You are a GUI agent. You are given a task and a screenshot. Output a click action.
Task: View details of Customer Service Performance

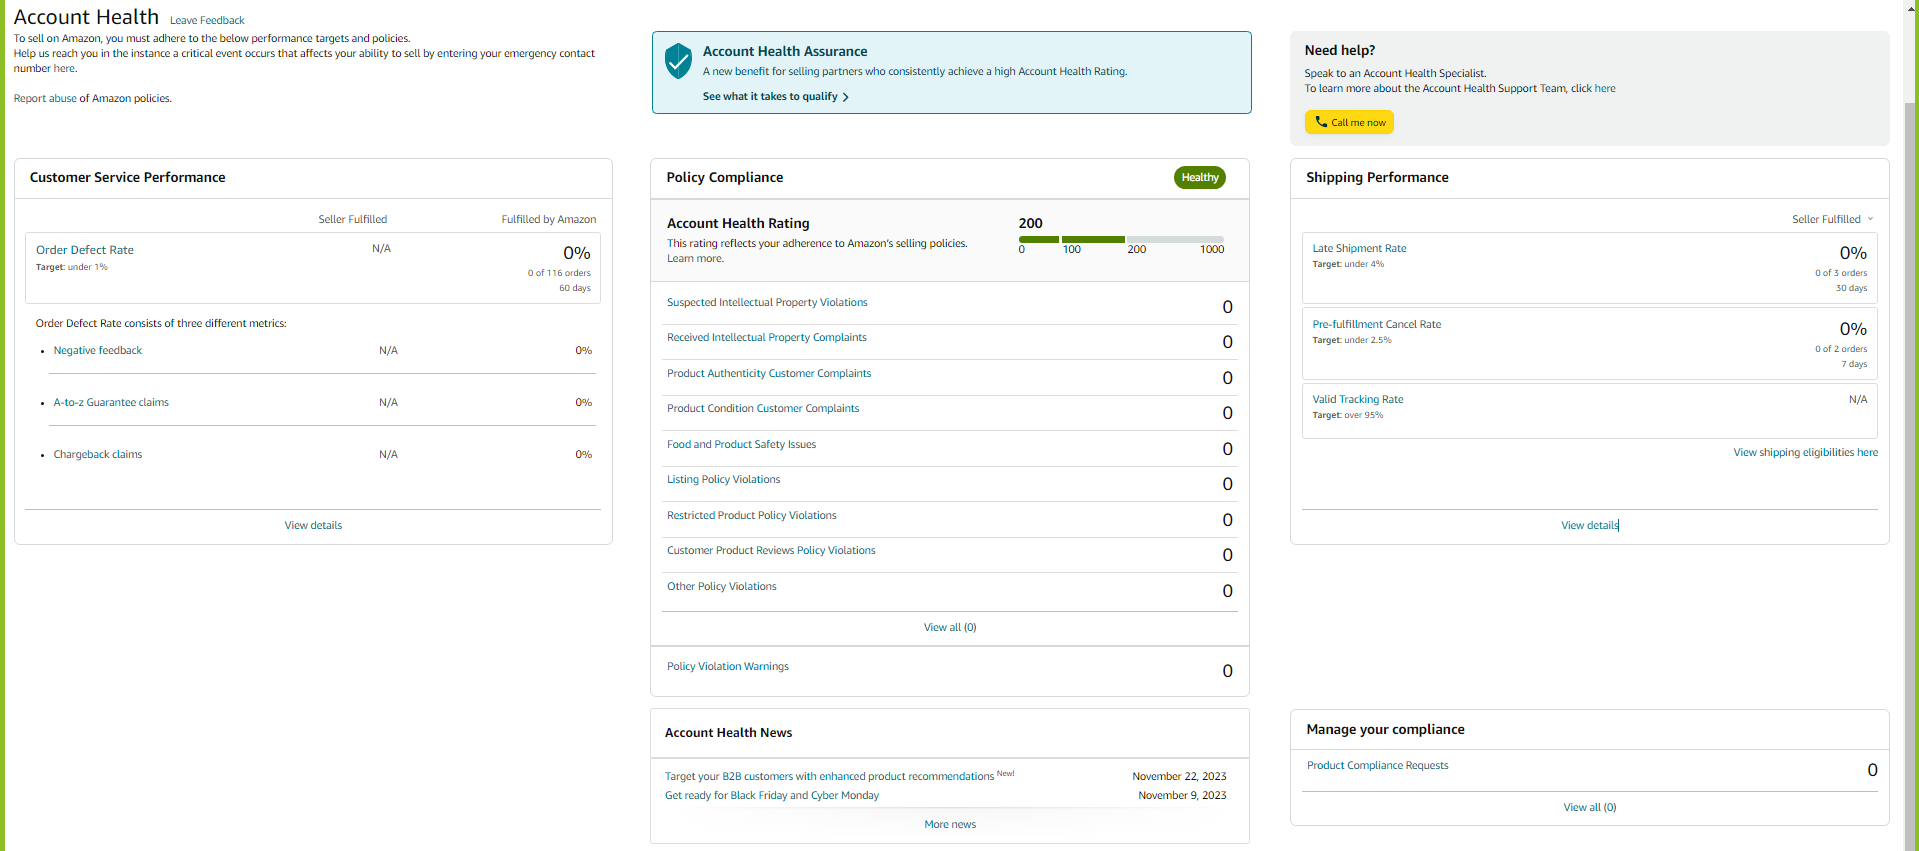tap(313, 525)
